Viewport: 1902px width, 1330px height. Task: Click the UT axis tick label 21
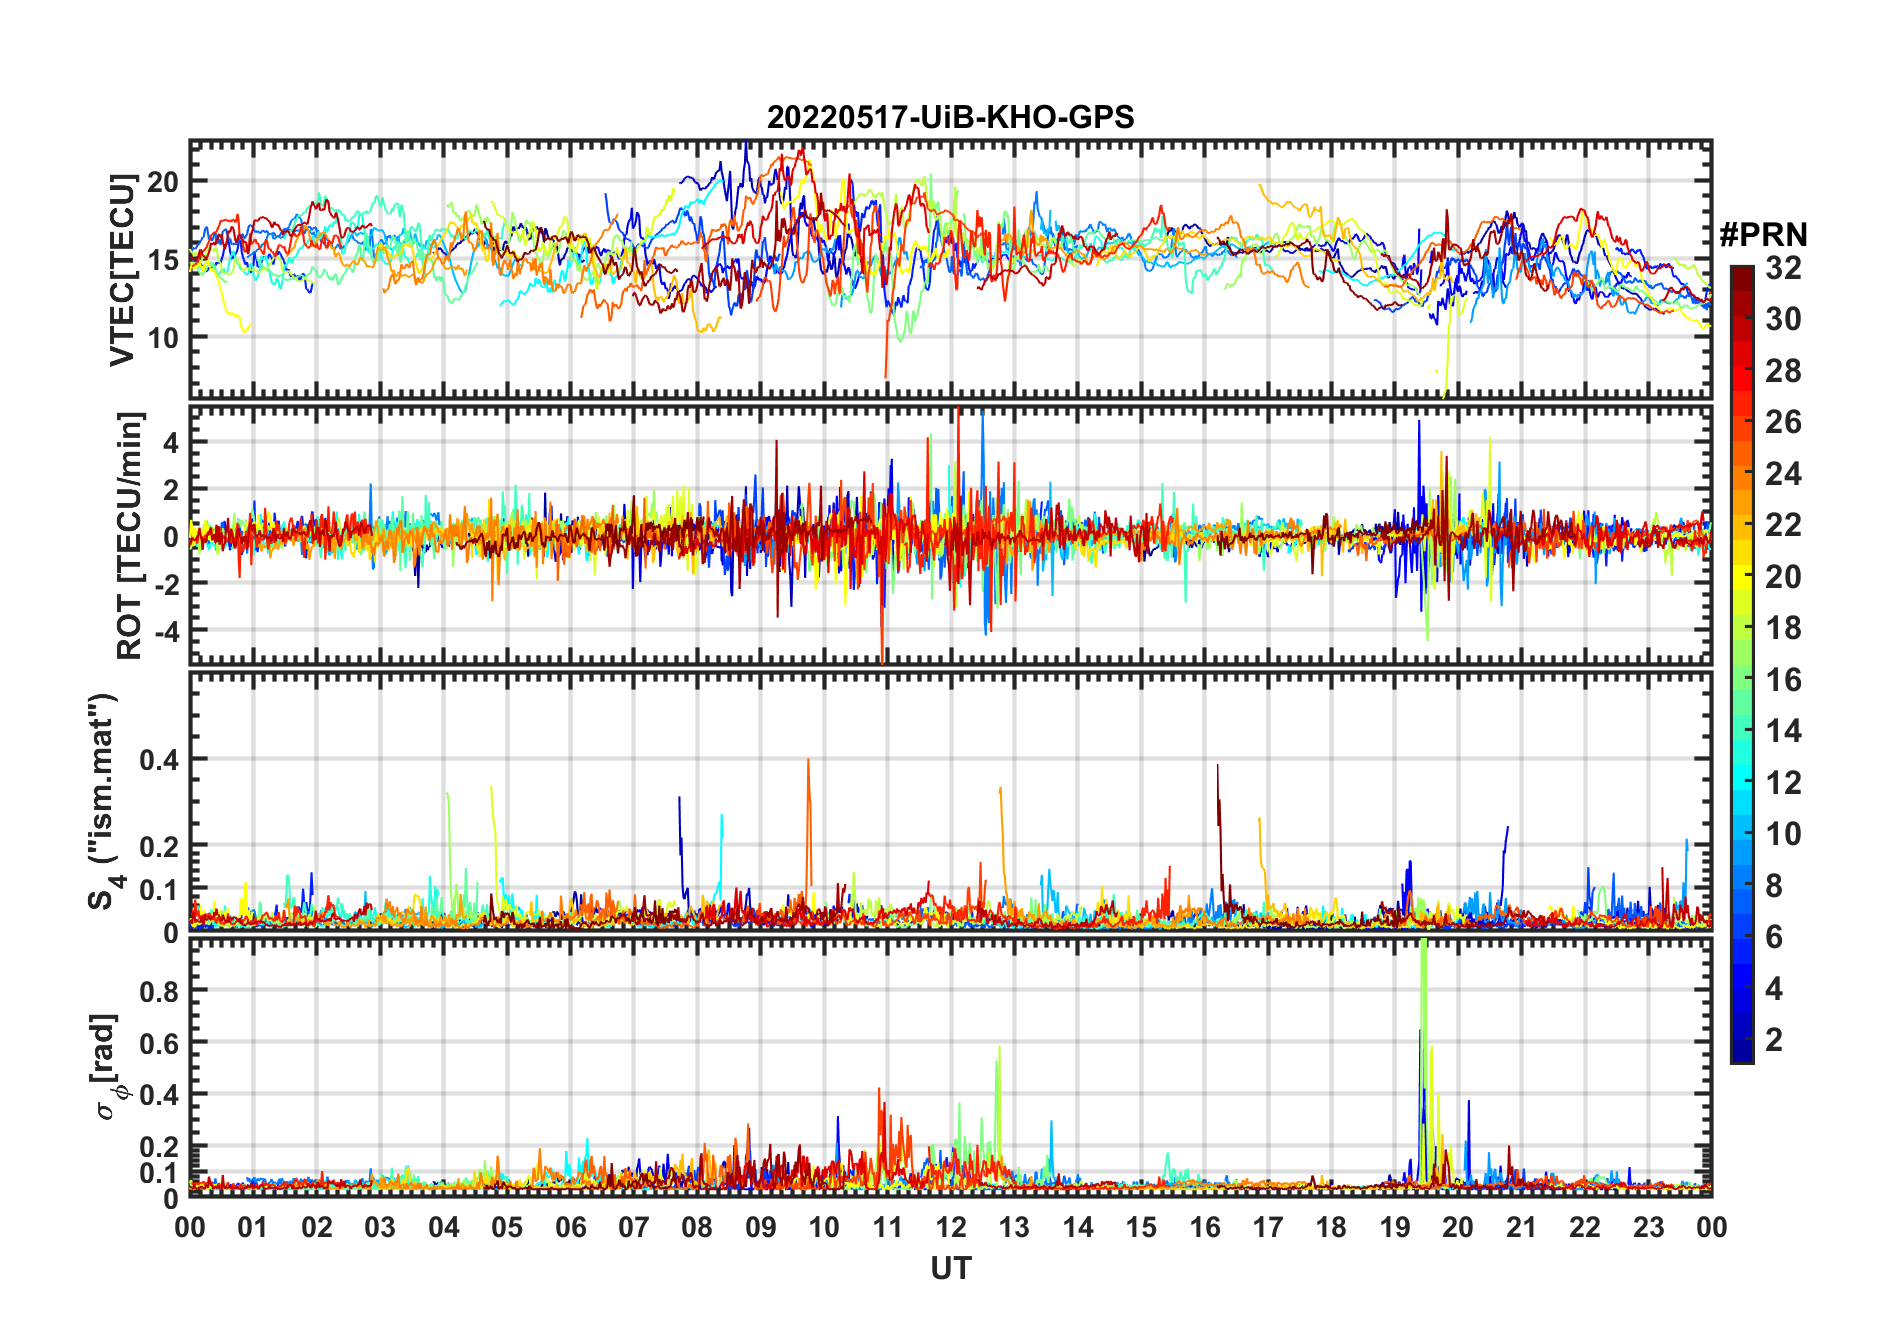(1521, 1227)
